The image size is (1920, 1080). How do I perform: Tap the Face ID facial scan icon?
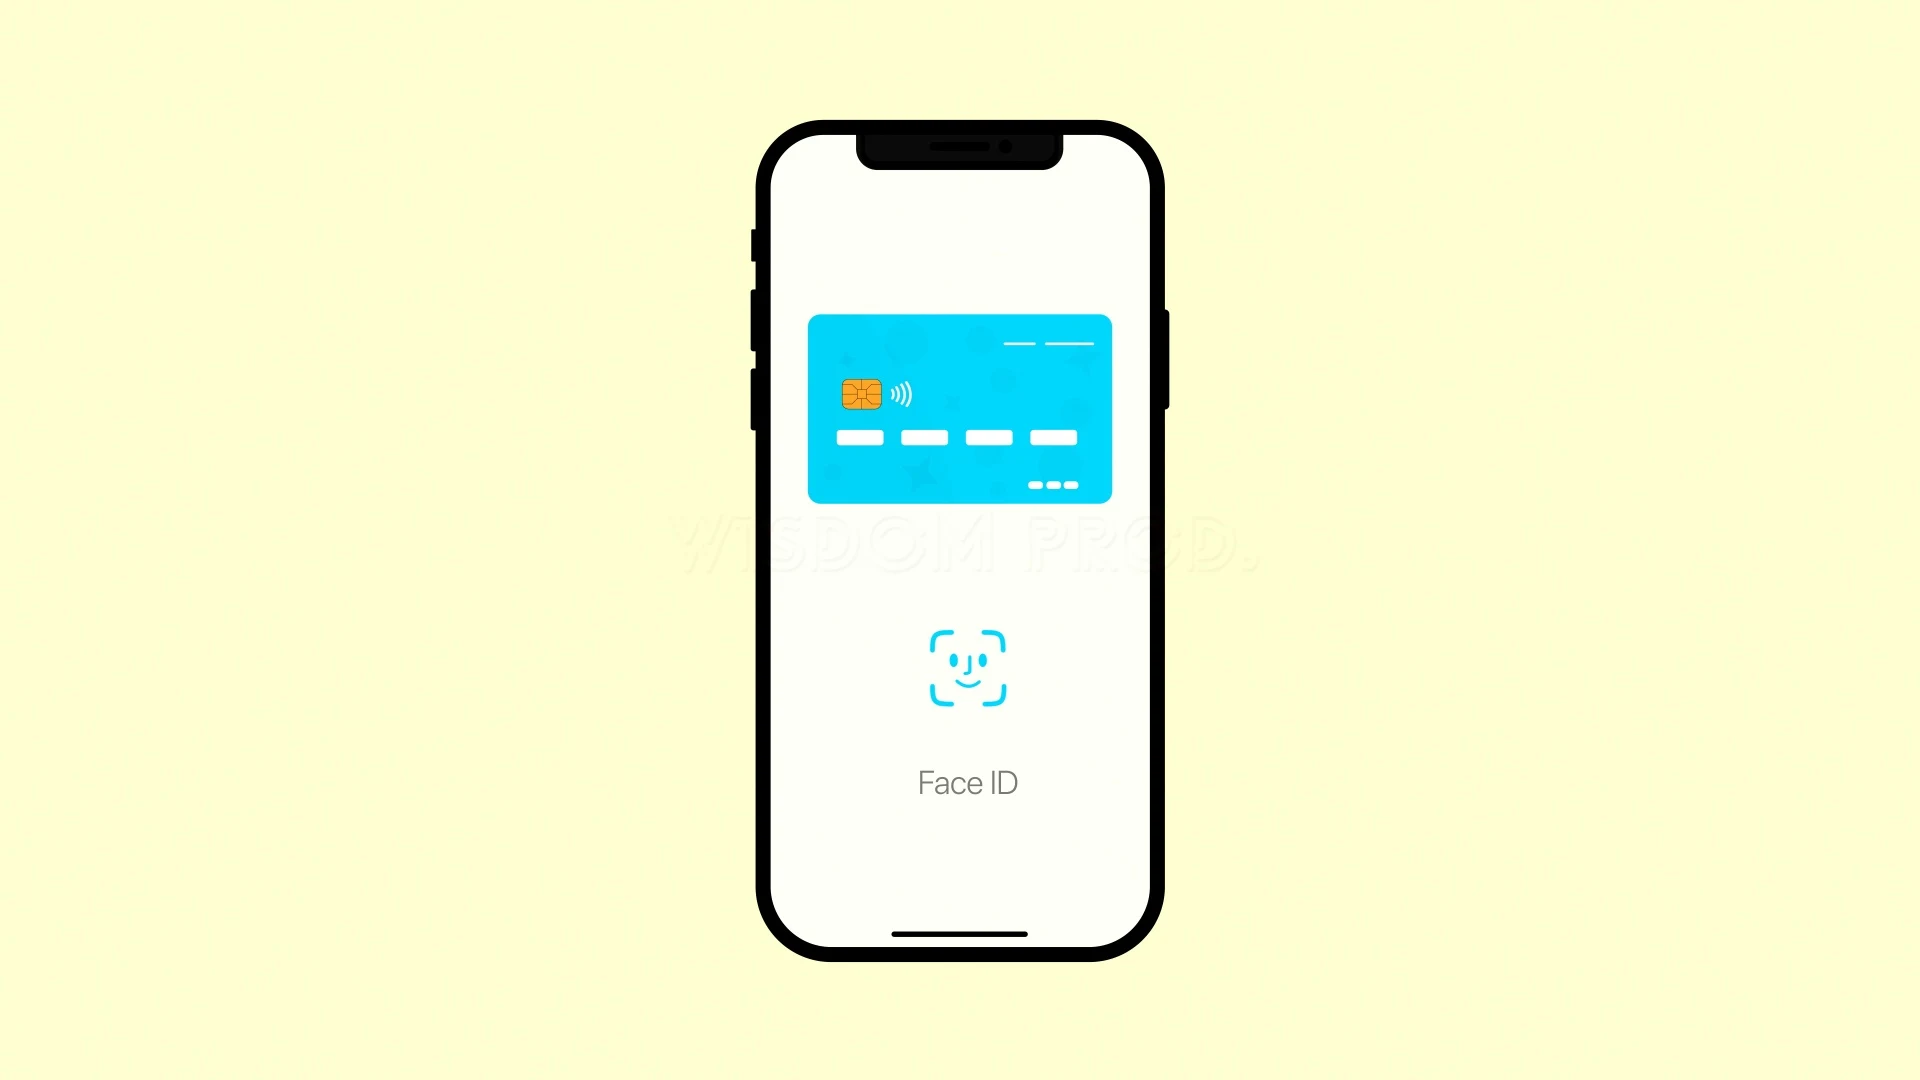(x=967, y=667)
